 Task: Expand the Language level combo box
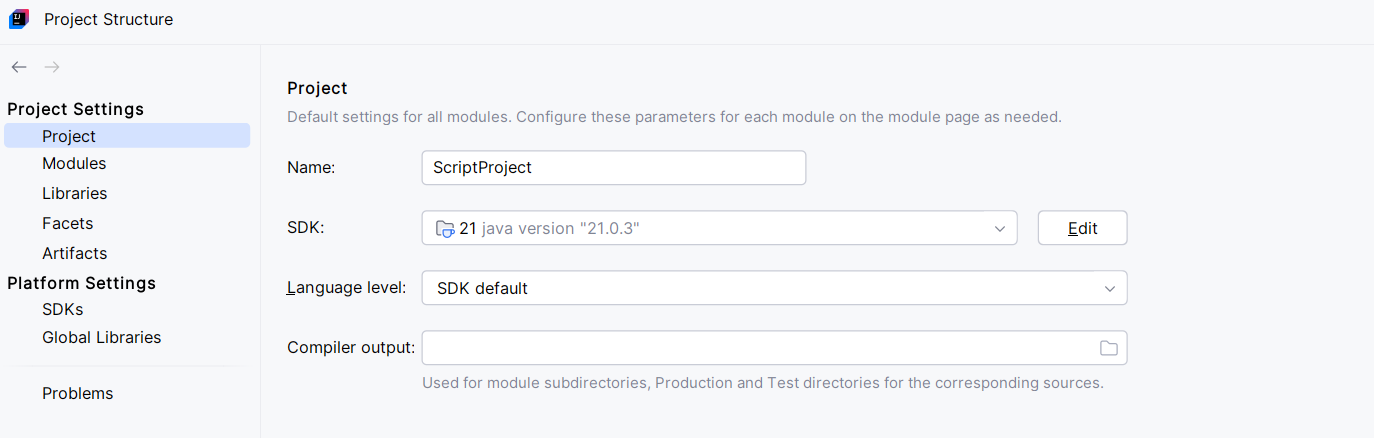[x=774, y=288]
